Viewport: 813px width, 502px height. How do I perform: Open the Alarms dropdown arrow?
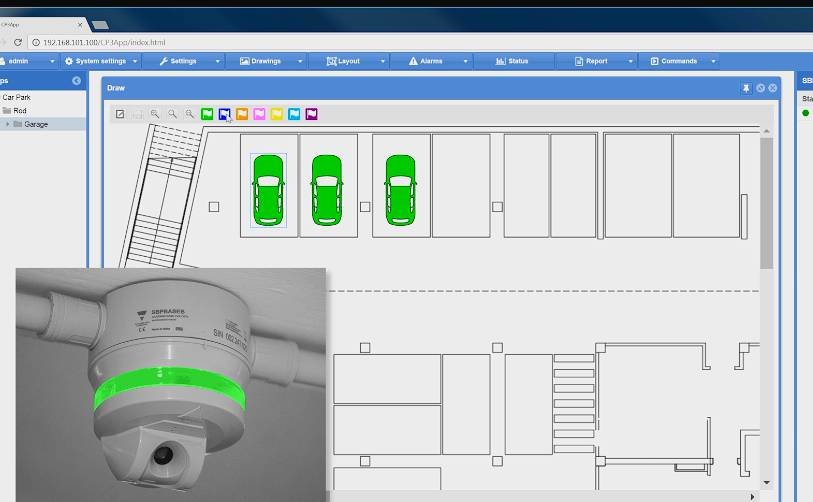[x=465, y=61]
